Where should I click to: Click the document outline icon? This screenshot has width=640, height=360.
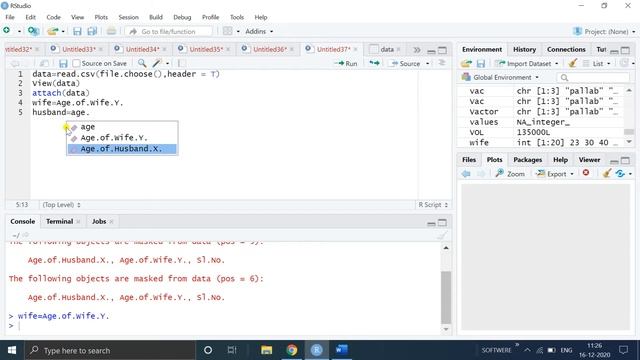442,63
